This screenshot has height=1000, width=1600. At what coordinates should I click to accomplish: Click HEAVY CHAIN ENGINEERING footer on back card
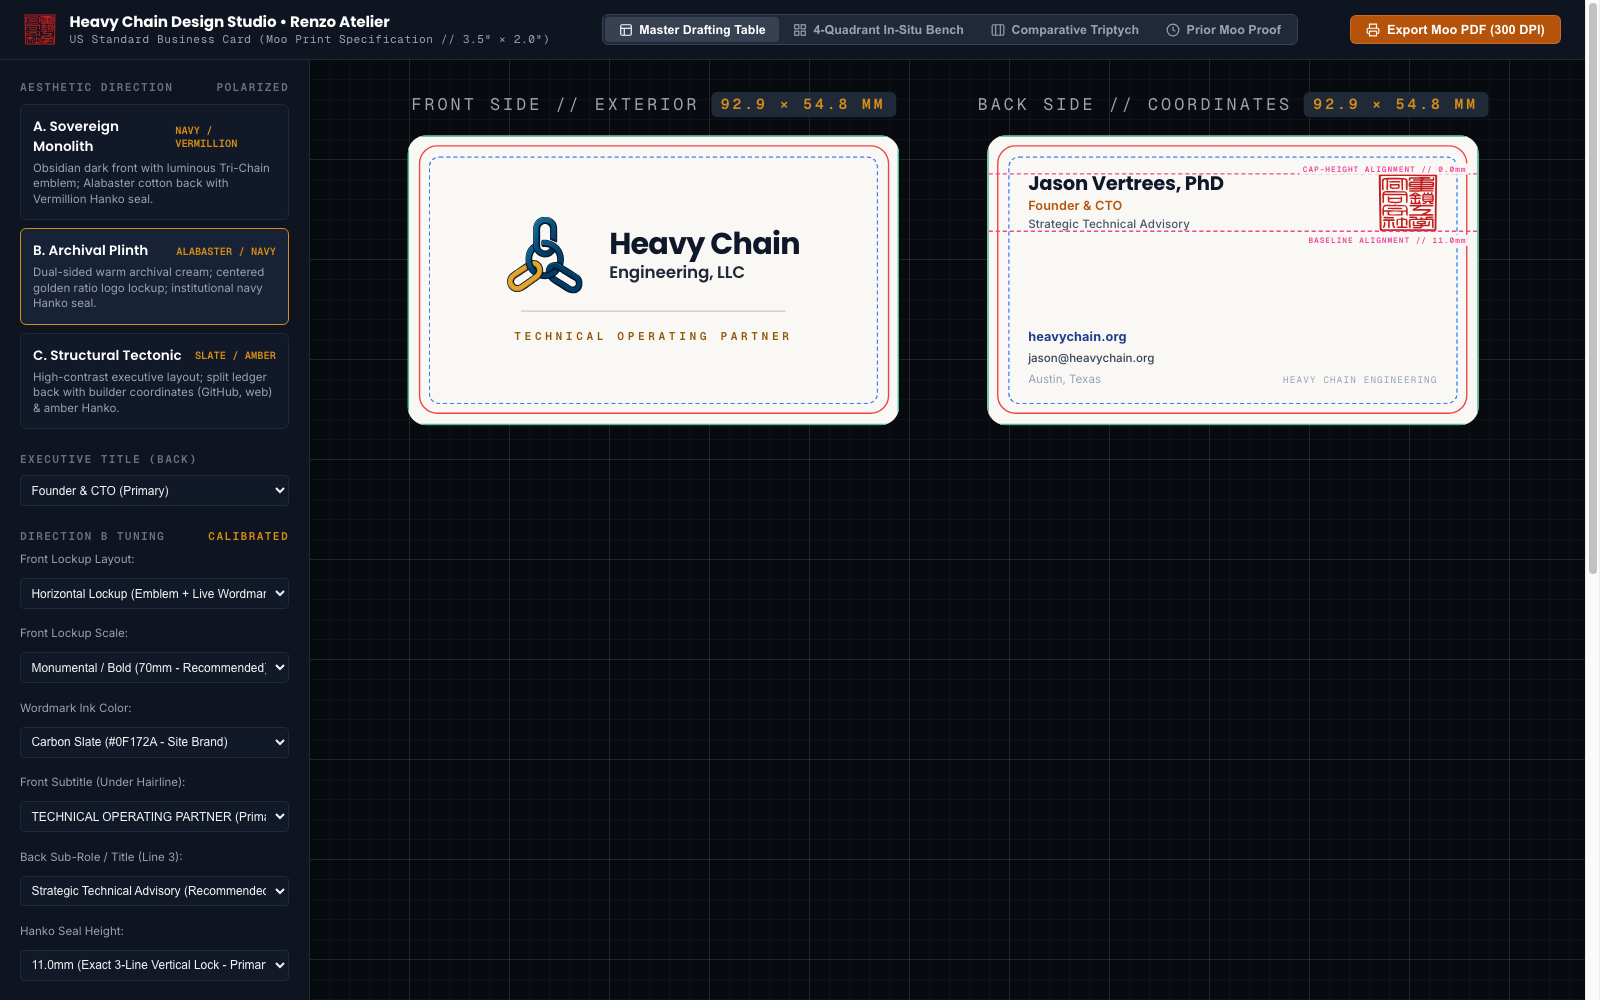click(x=1359, y=380)
